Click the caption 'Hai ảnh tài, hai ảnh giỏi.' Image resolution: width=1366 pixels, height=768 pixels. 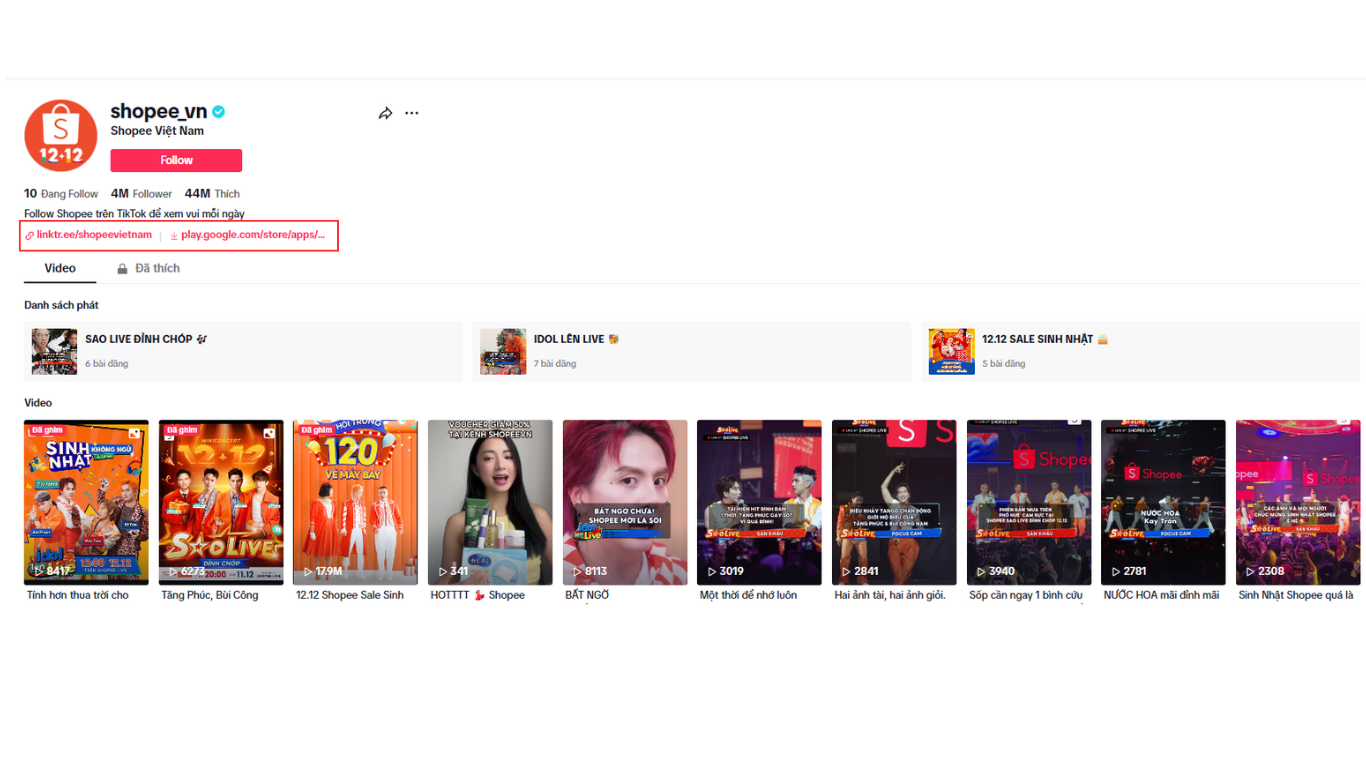pos(890,595)
